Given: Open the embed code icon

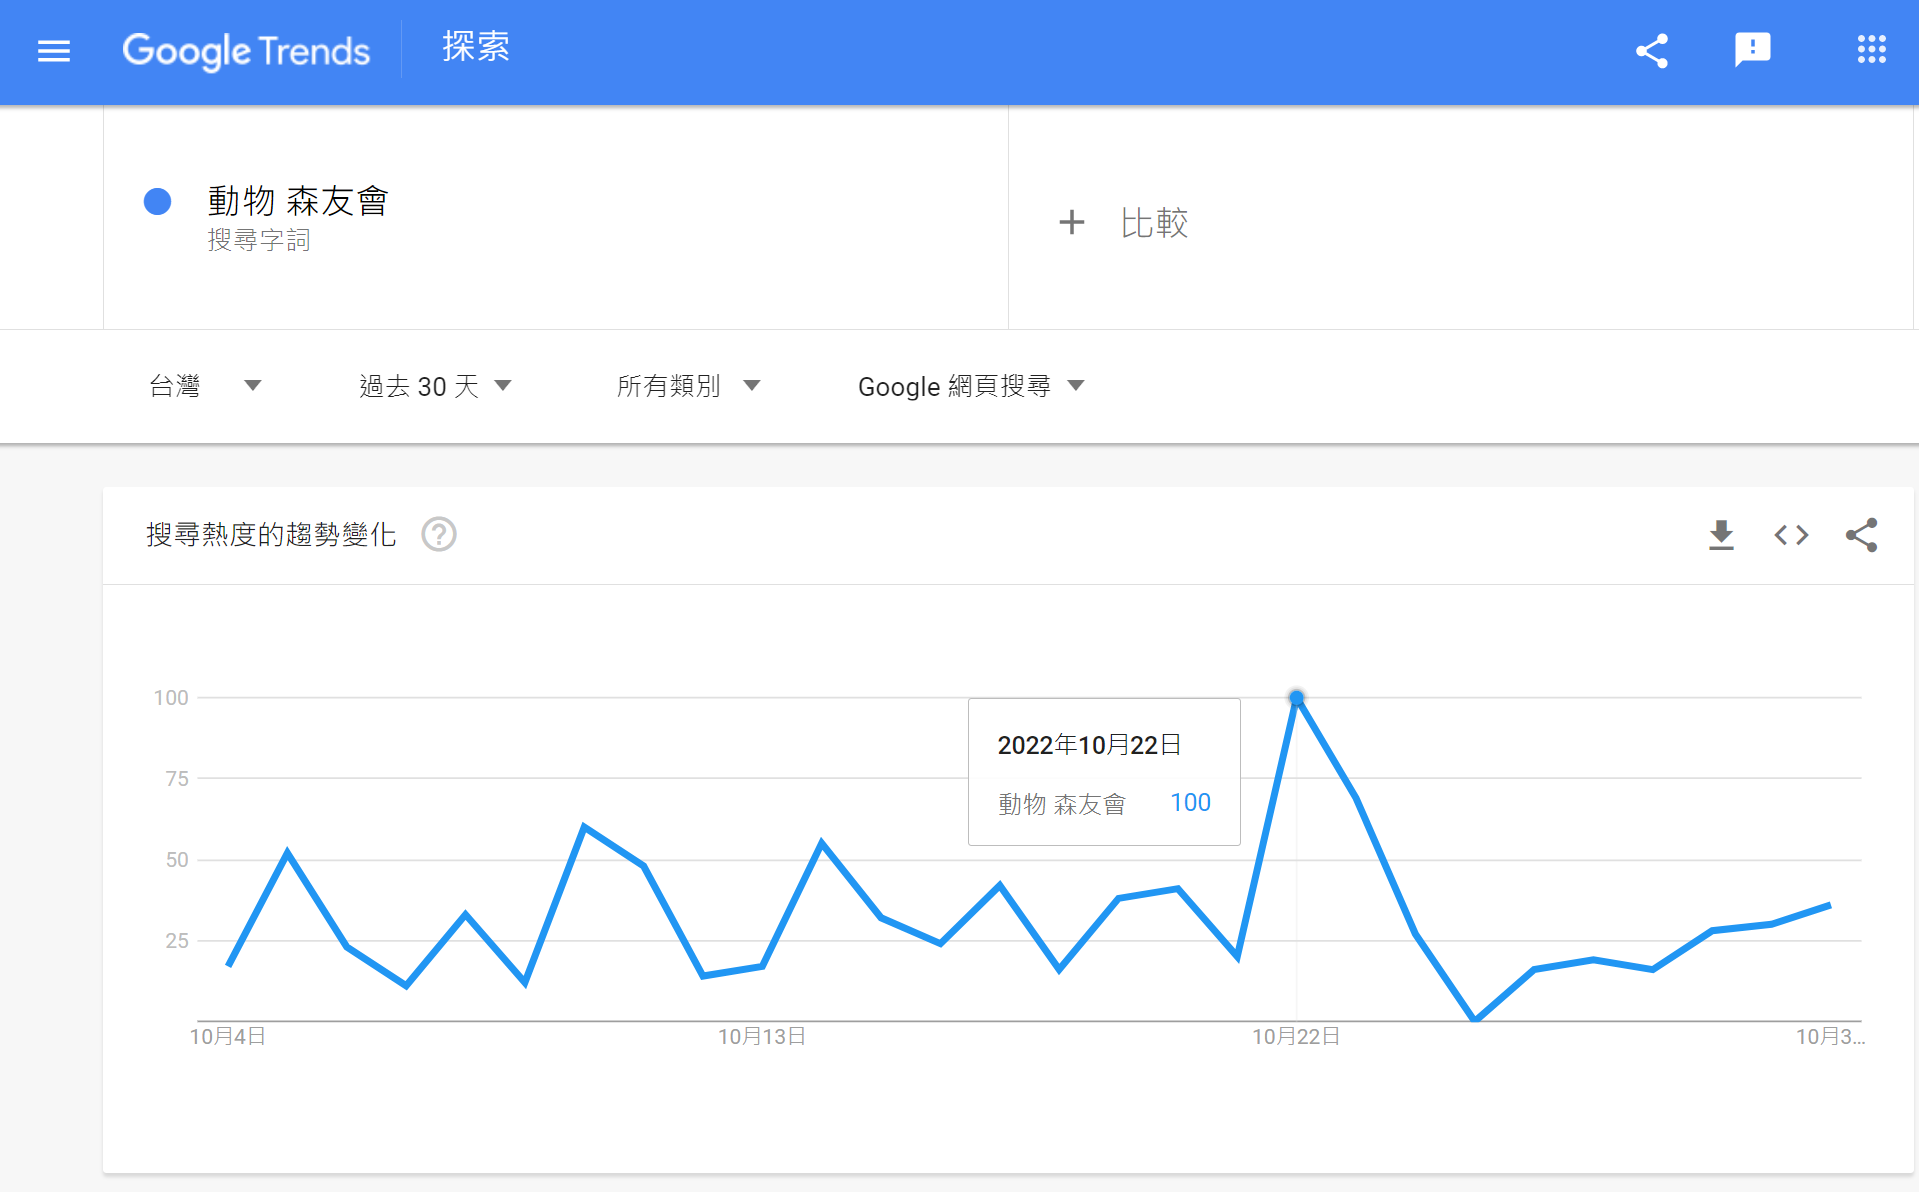Looking at the screenshot, I should 1791,535.
